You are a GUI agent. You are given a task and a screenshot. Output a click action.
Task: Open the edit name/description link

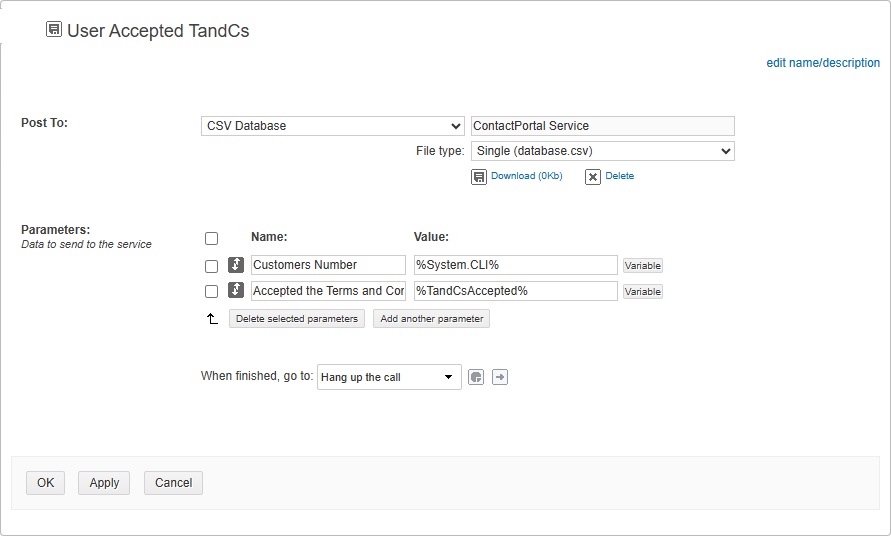click(x=823, y=63)
